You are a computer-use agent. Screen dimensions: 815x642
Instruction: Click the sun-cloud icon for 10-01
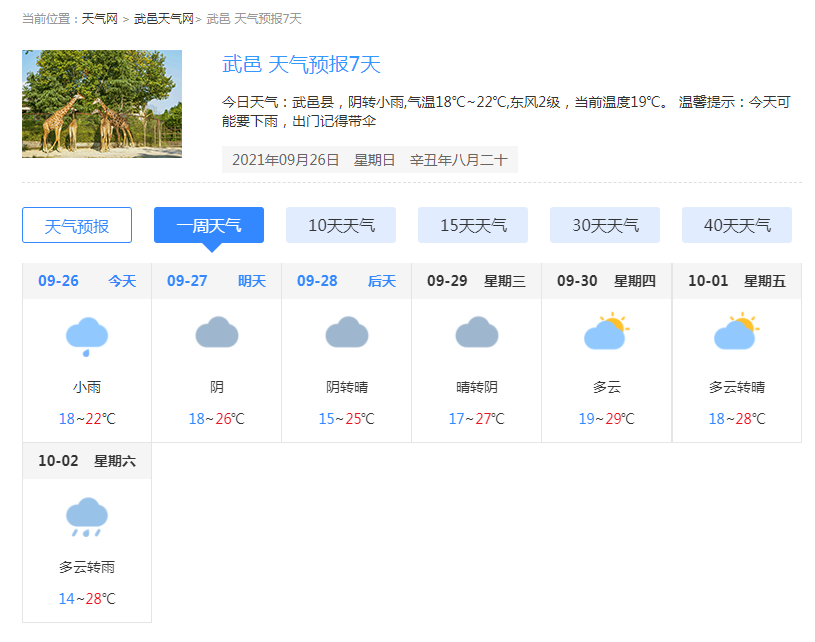(736, 332)
